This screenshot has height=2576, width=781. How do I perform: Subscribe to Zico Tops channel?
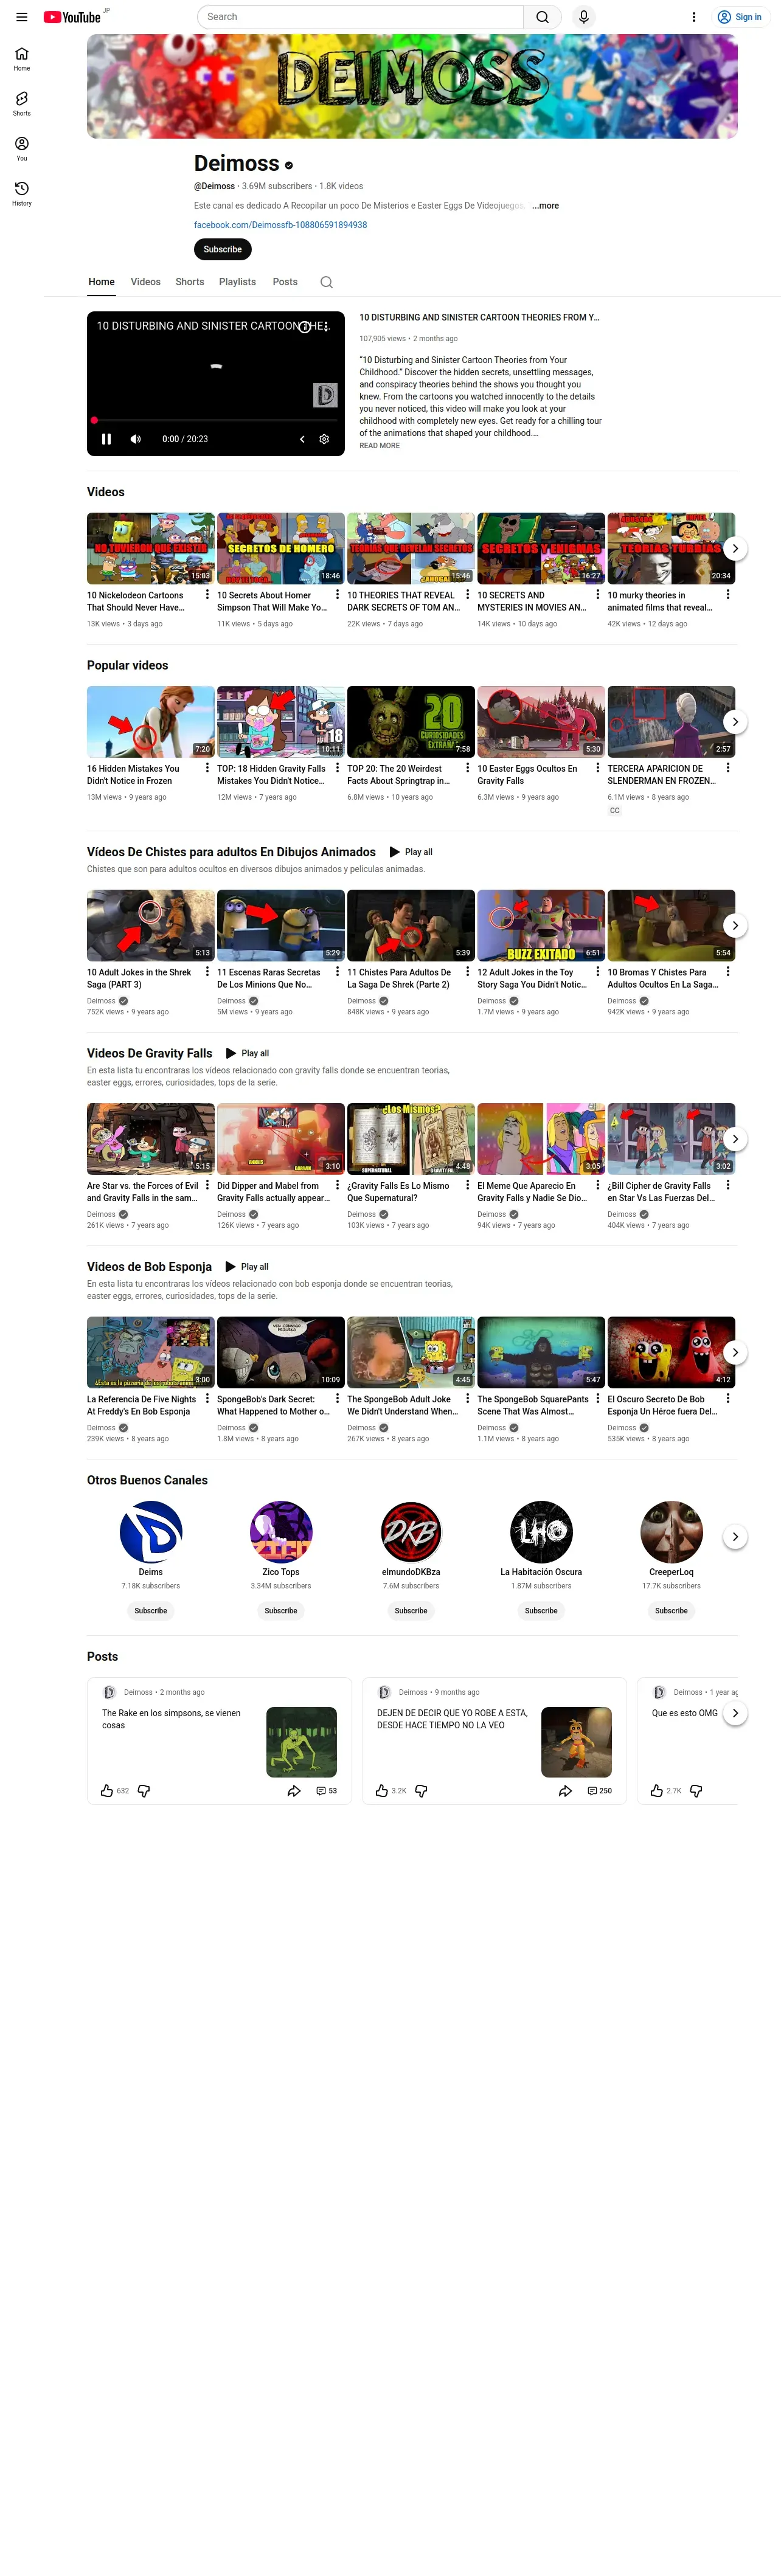coord(281,1611)
